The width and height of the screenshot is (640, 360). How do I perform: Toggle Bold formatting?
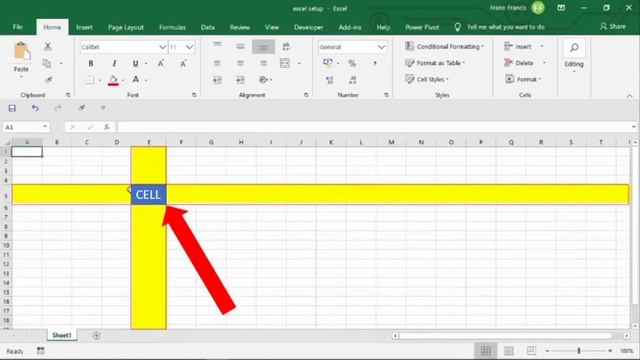click(91, 63)
